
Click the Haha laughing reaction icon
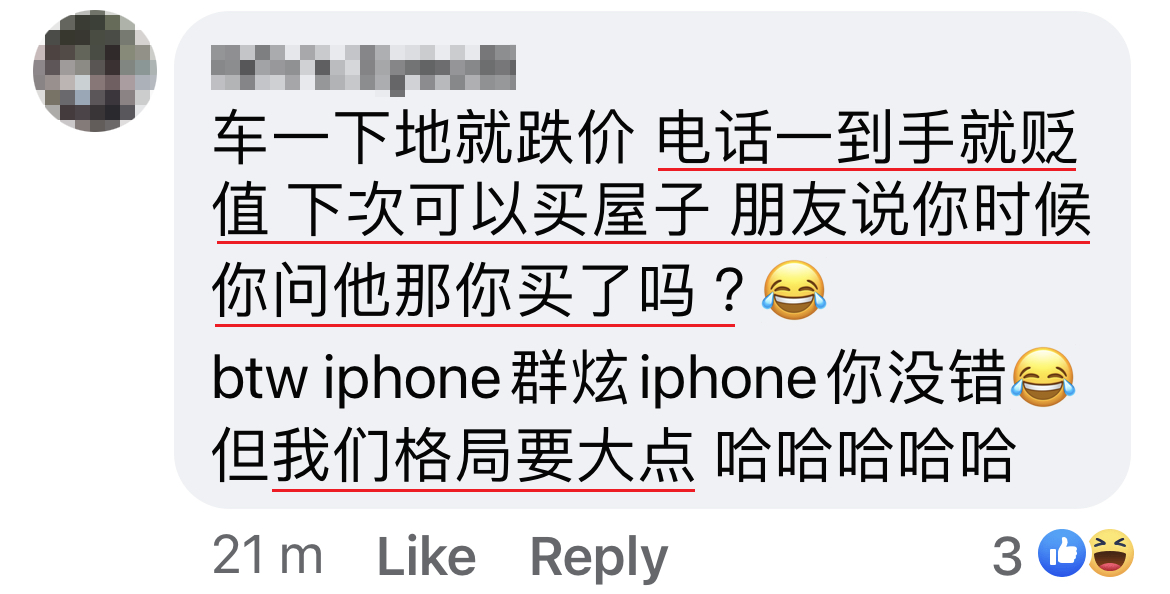tap(1111, 554)
